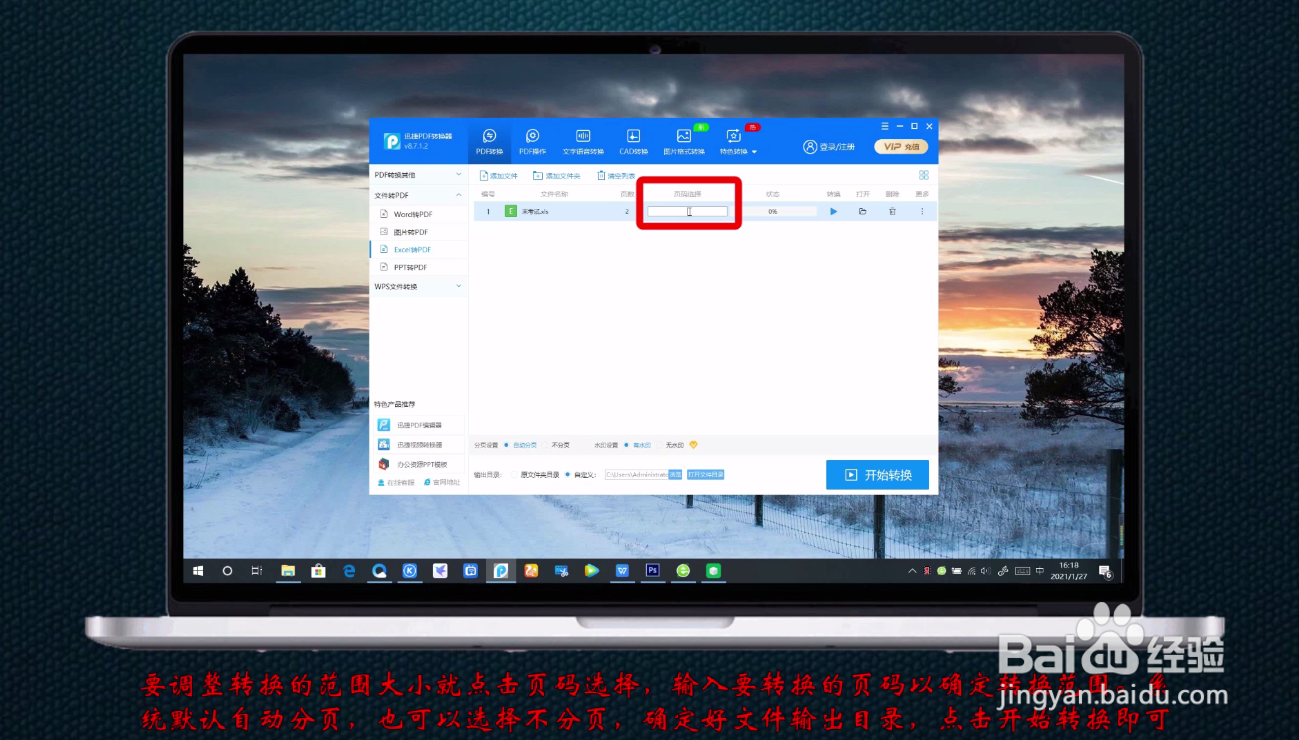Image resolution: width=1299 pixels, height=740 pixels.
Task: Select Word转PDF in the sidebar
Action: (x=419, y=214)
